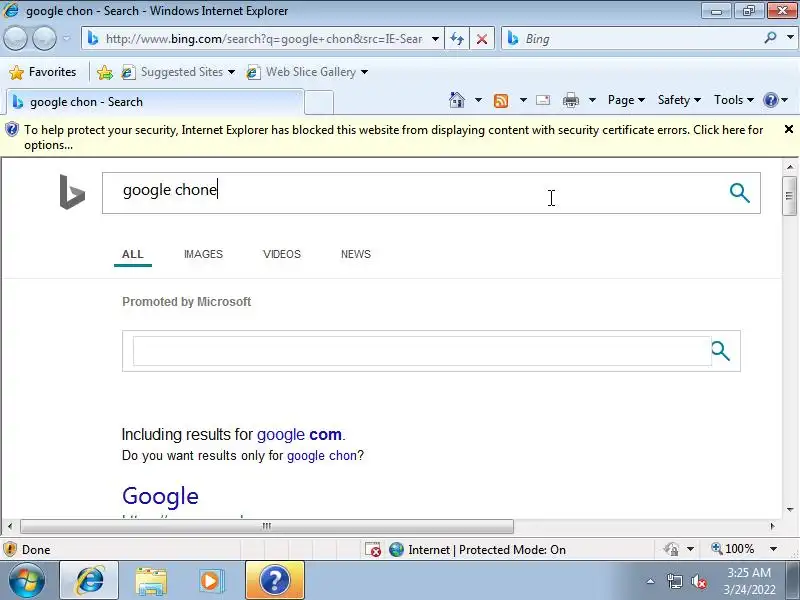Click the Bing toolbar search box
Viewport: 800px width, 600px height.
[633, 39]
